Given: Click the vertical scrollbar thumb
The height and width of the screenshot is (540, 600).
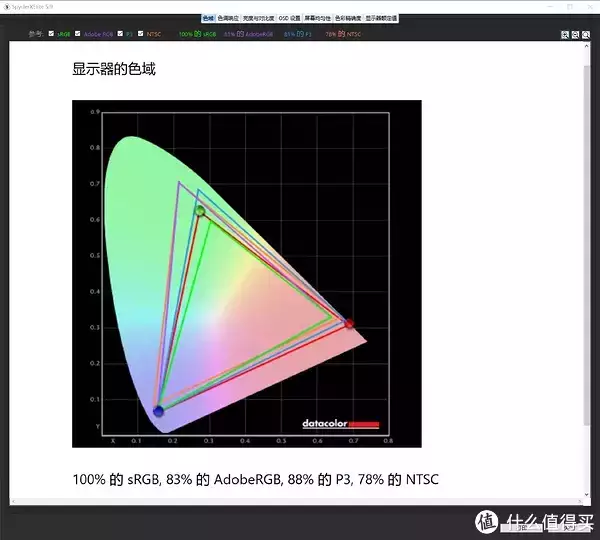Looking at the screenshot, I should (x=587, y=245).
